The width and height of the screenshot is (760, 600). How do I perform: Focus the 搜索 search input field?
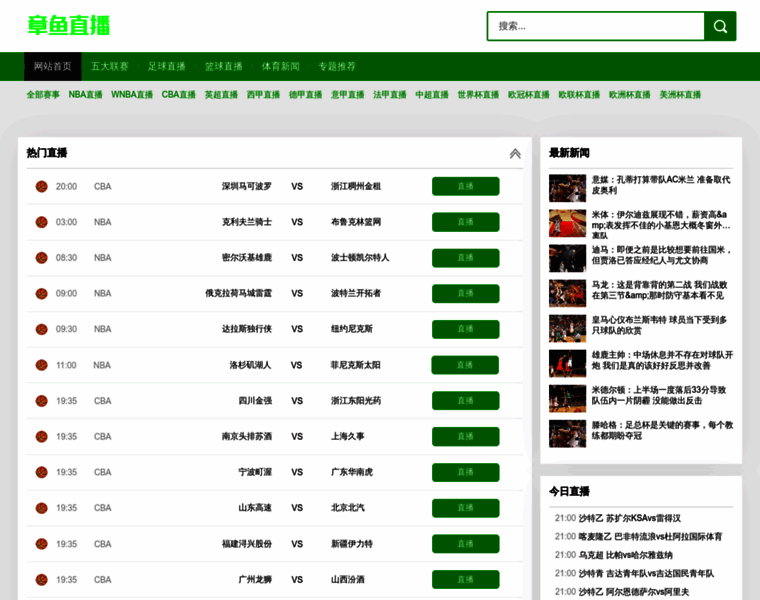pos(596,26)
